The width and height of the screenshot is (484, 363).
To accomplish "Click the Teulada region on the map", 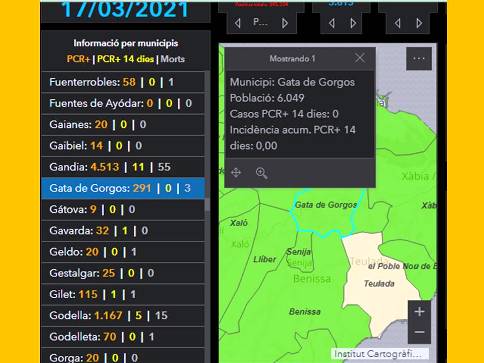I will pyautogui.click(x=379, y=284).
